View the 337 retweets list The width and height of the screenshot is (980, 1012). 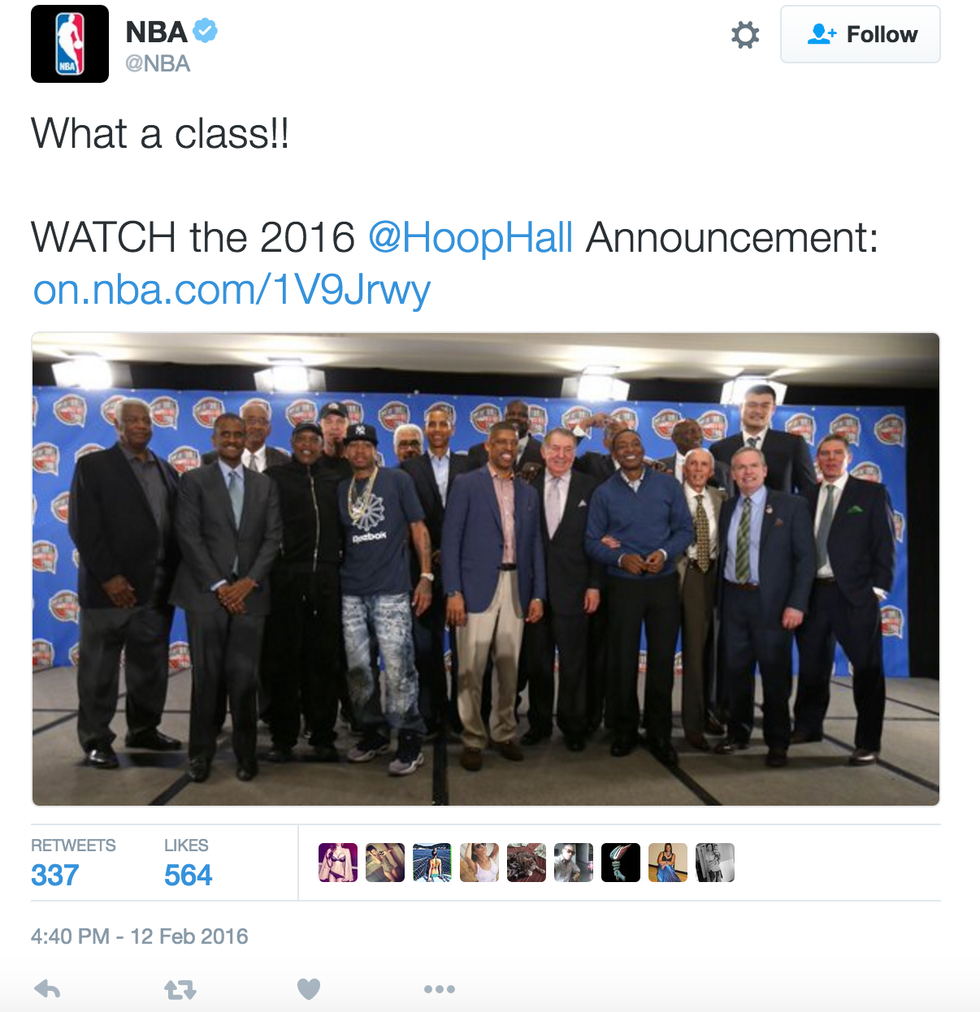tap(73, 863)
